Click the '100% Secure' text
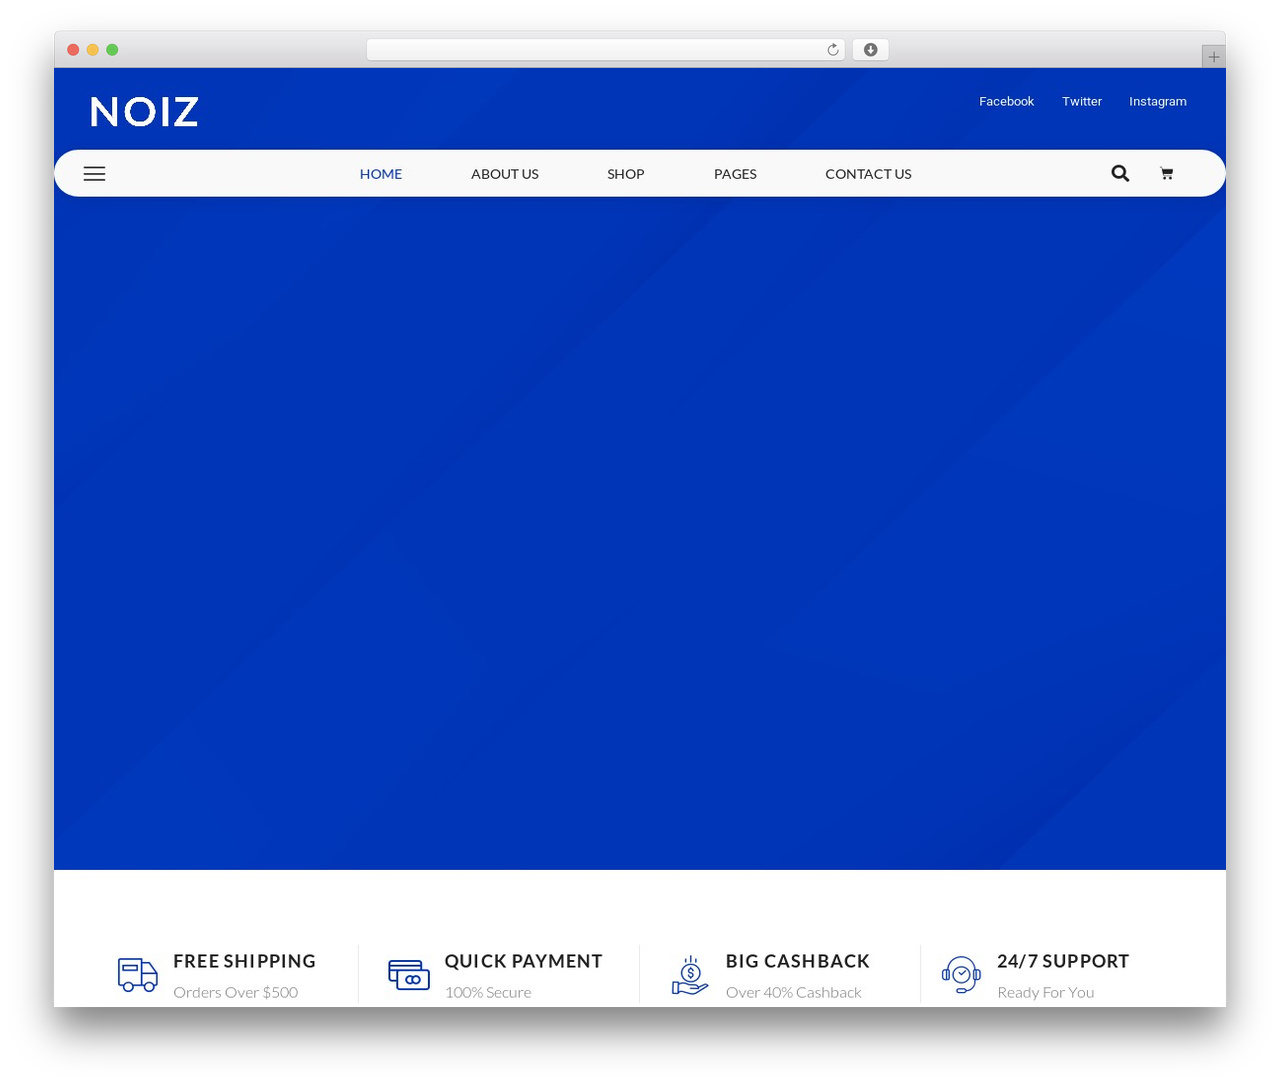The image size is (1280, 1084). [x=488, y=993]
